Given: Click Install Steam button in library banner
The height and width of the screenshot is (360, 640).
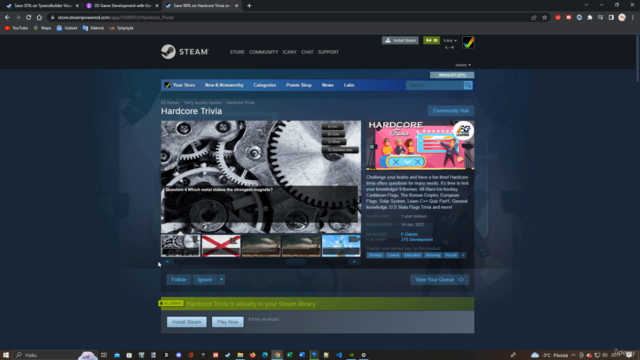Looking at the screenshot, I should click(x=187, y=322).
